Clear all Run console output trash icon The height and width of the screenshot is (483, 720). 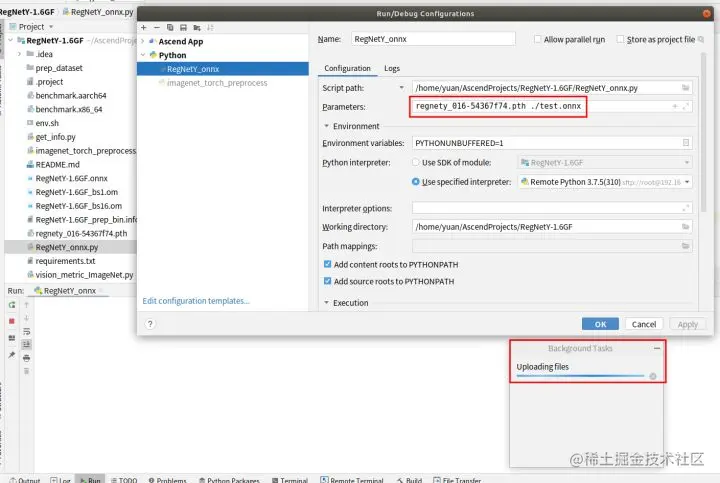coord(27,371)
